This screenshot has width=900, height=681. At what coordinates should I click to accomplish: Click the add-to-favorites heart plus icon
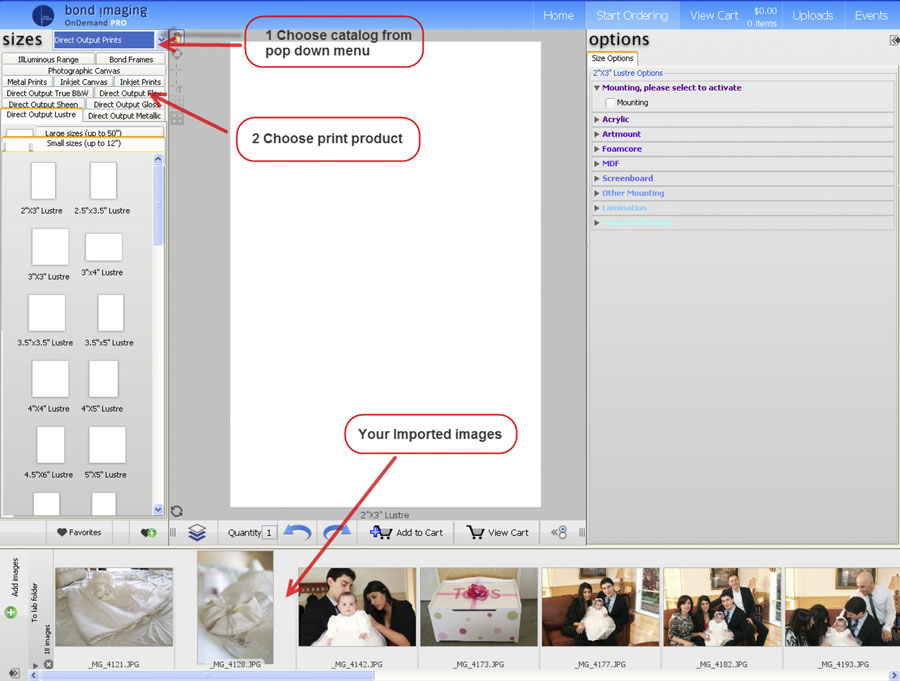(148, 533)
